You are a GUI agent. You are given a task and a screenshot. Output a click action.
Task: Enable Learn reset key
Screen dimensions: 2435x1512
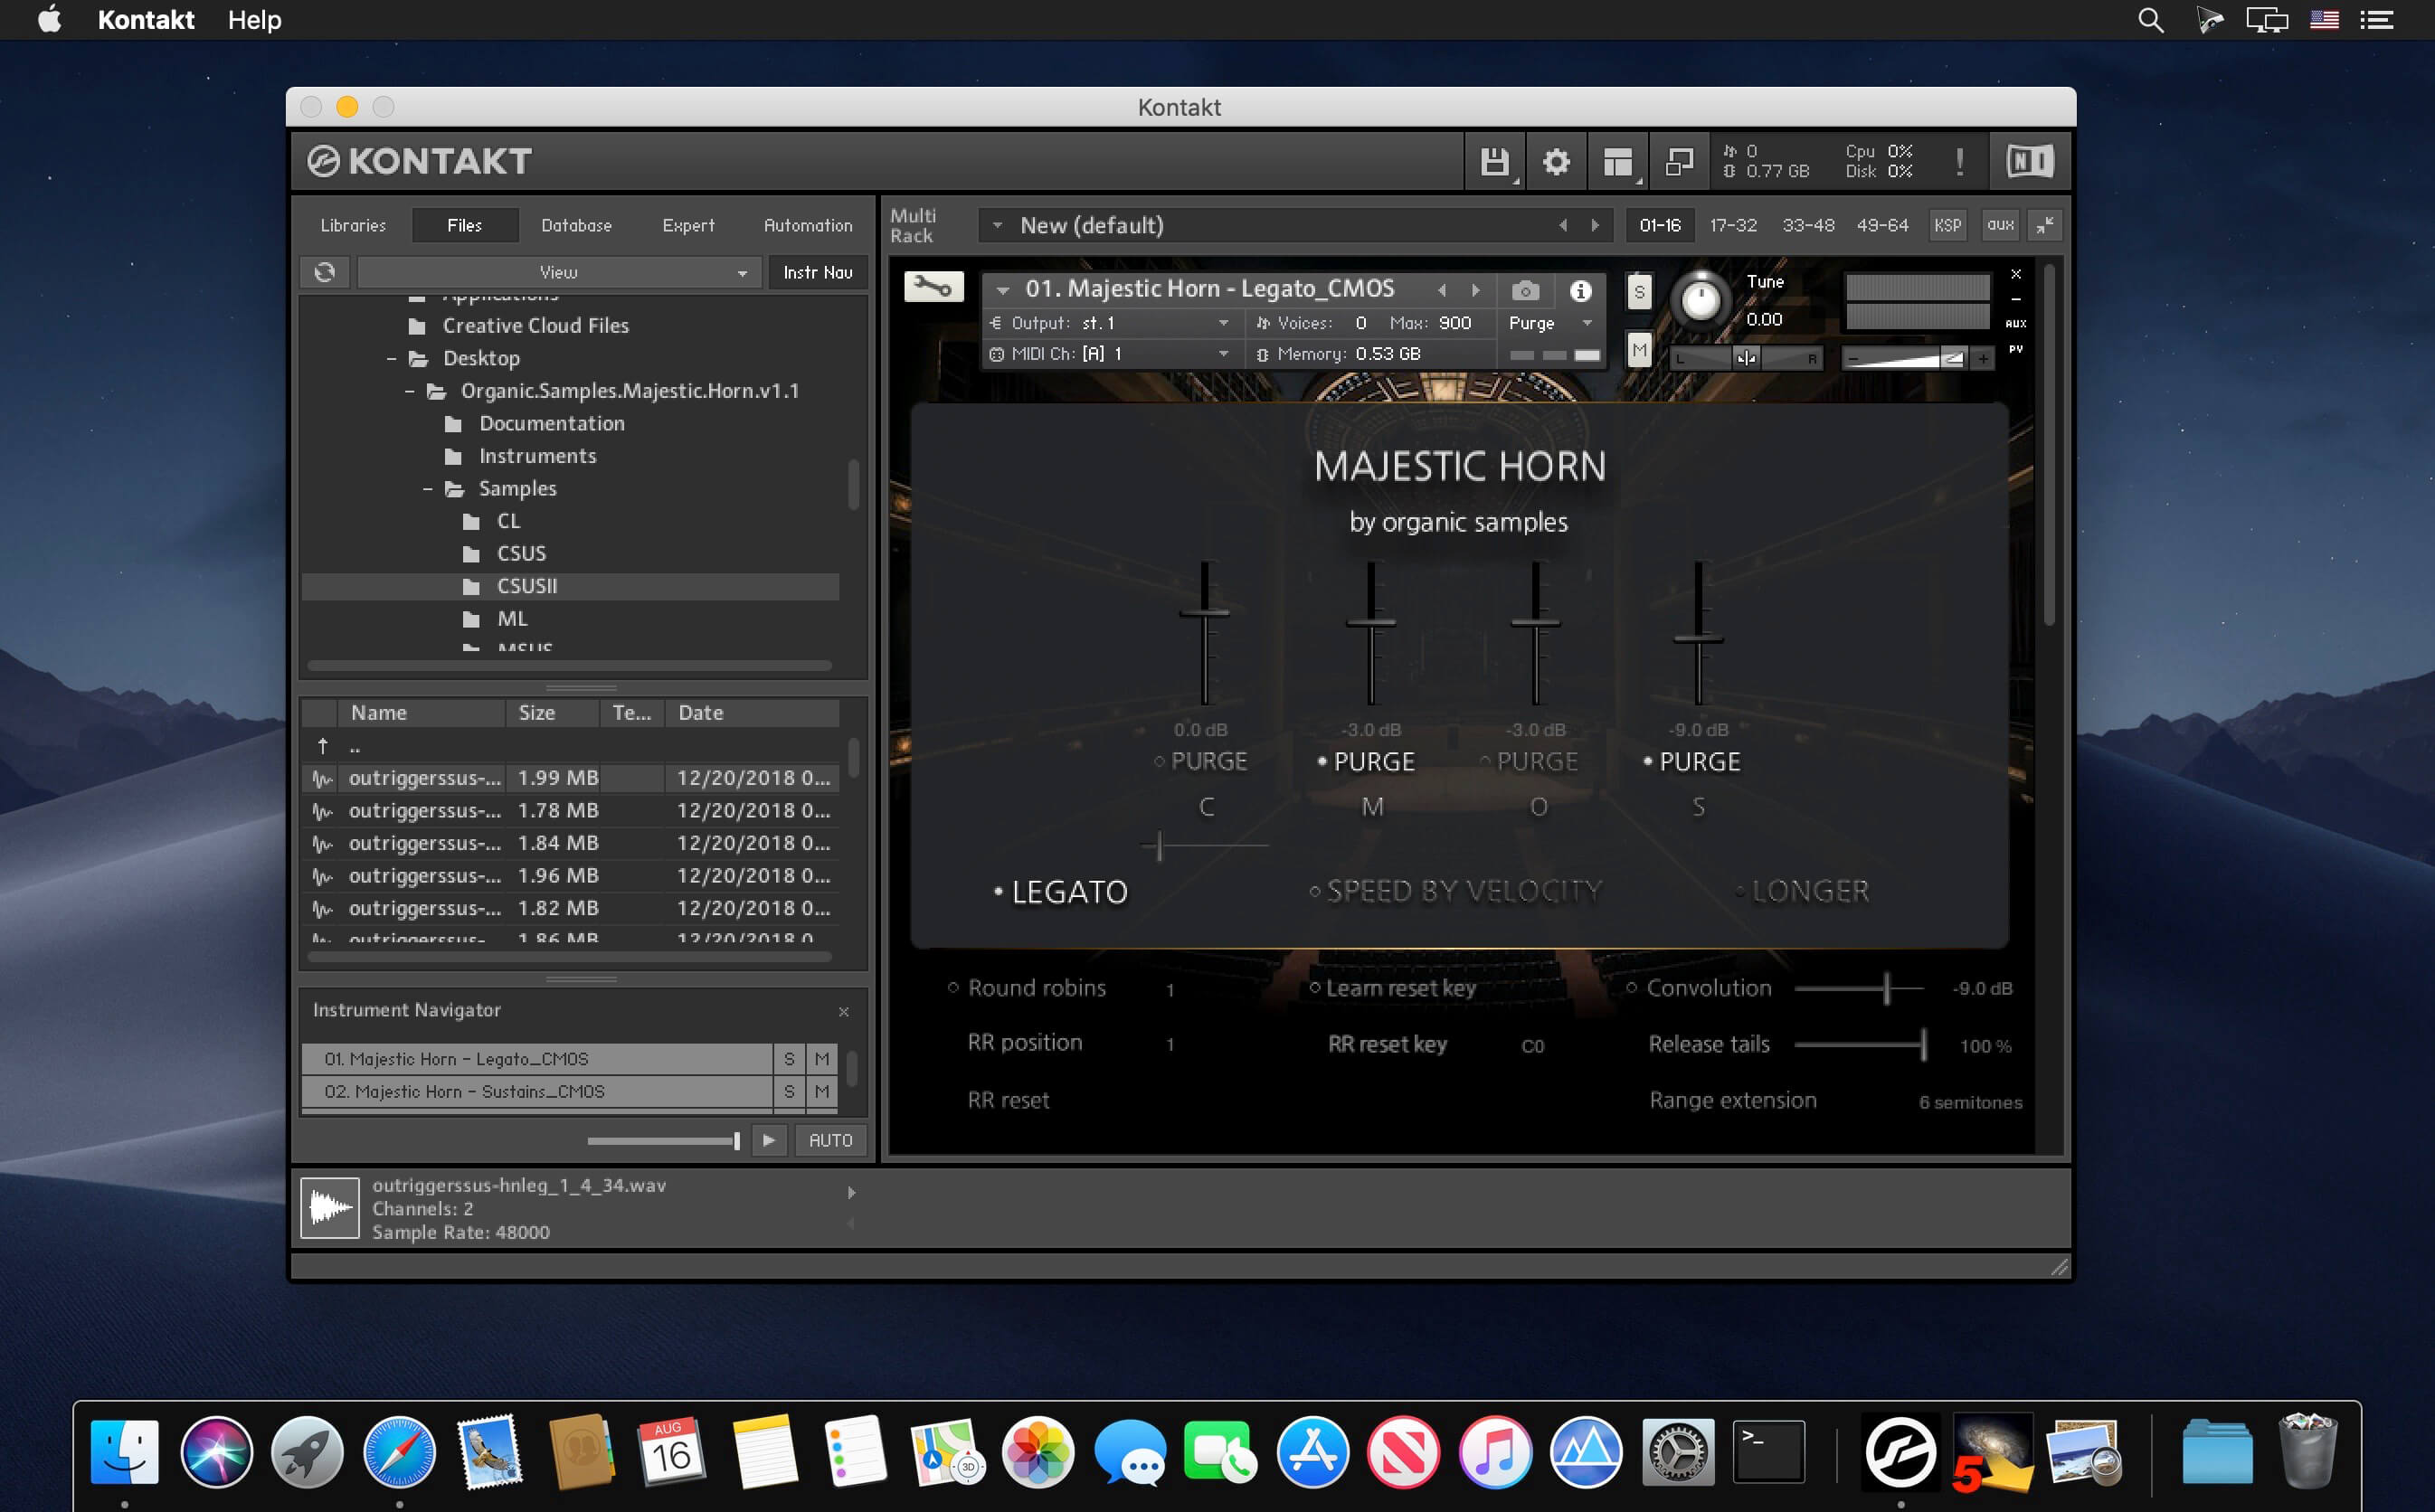[1393, 988]
